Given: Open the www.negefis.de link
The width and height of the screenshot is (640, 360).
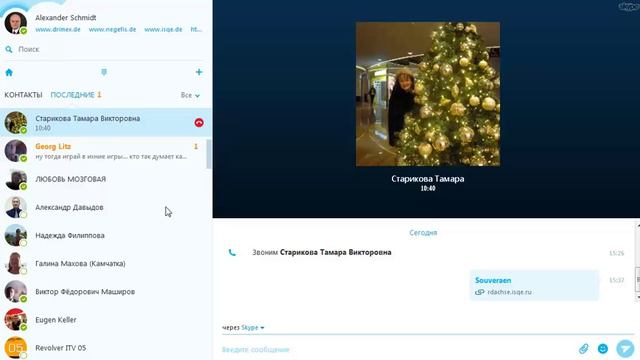Looking at the screenshot, I should (112, 29).
